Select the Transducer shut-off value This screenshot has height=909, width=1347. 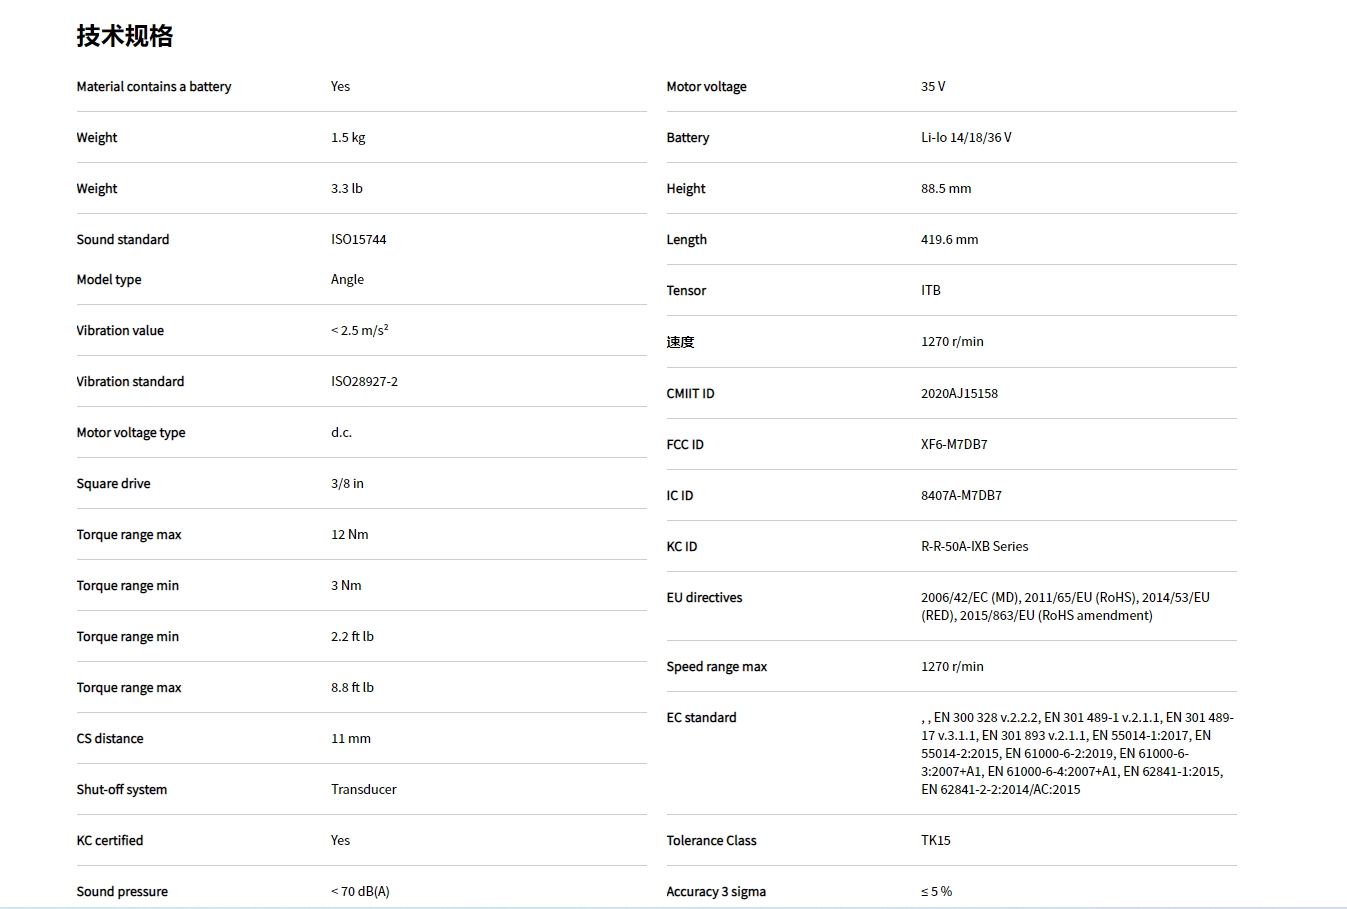[363, 790]
